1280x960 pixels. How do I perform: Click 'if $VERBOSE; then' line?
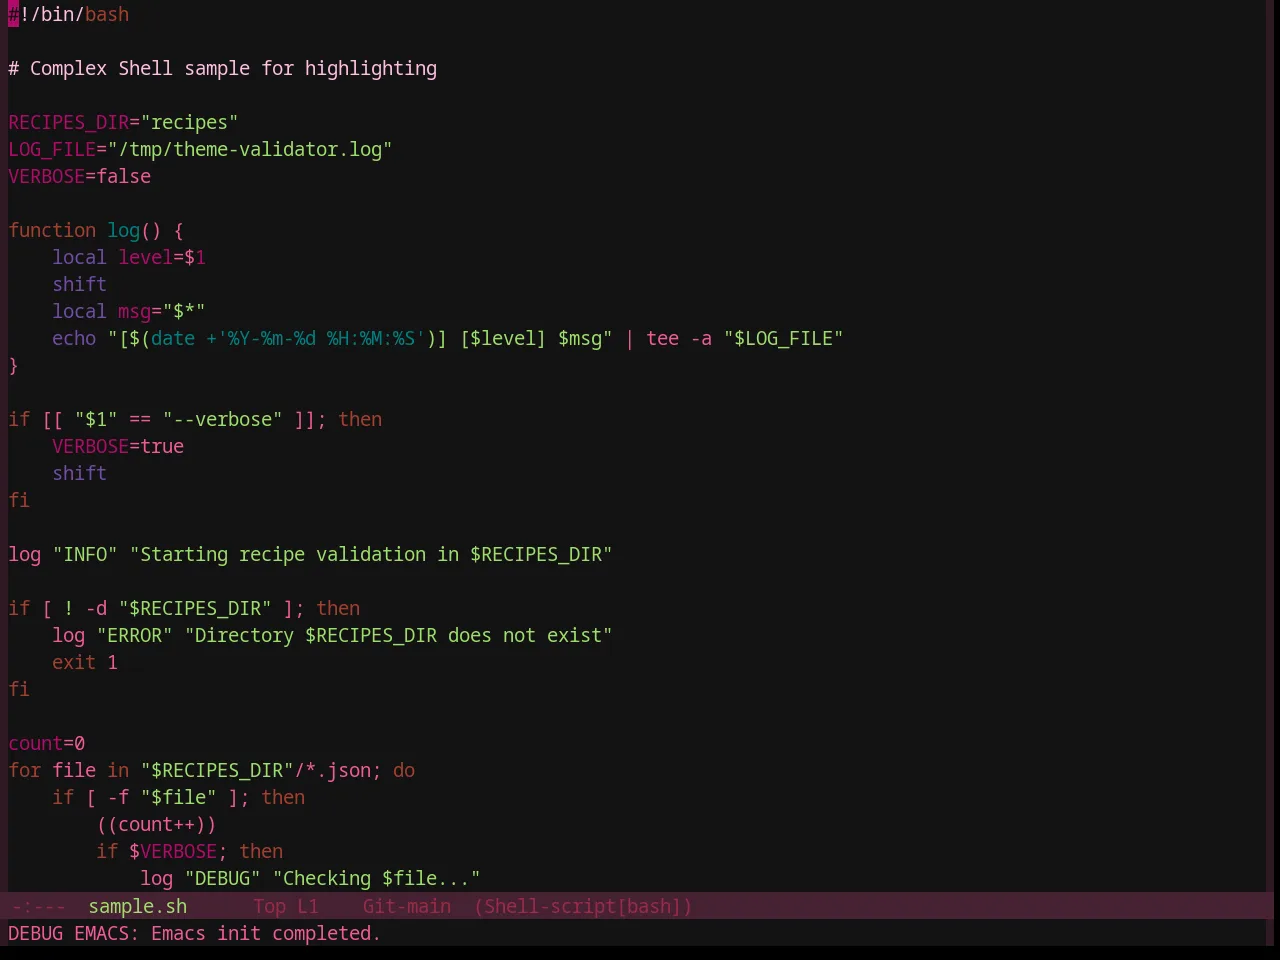pyautogui.click(x=189, y=851)
